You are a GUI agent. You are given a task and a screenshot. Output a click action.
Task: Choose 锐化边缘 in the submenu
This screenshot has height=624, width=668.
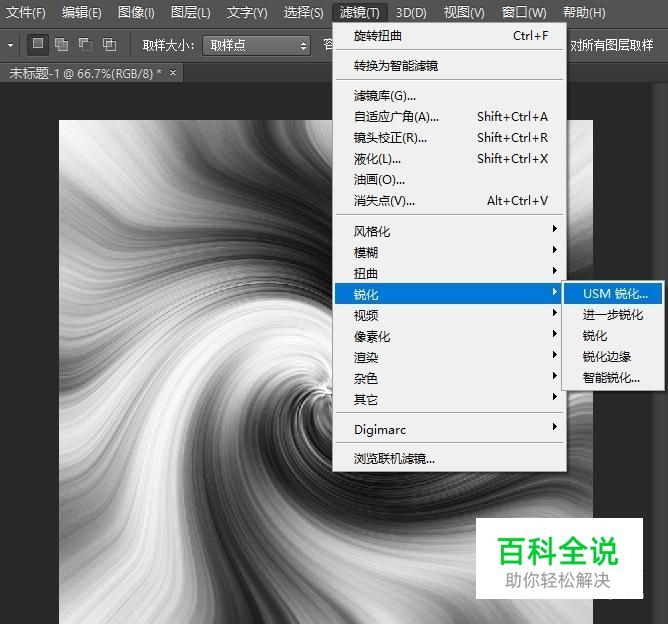(x=613, y=357)
